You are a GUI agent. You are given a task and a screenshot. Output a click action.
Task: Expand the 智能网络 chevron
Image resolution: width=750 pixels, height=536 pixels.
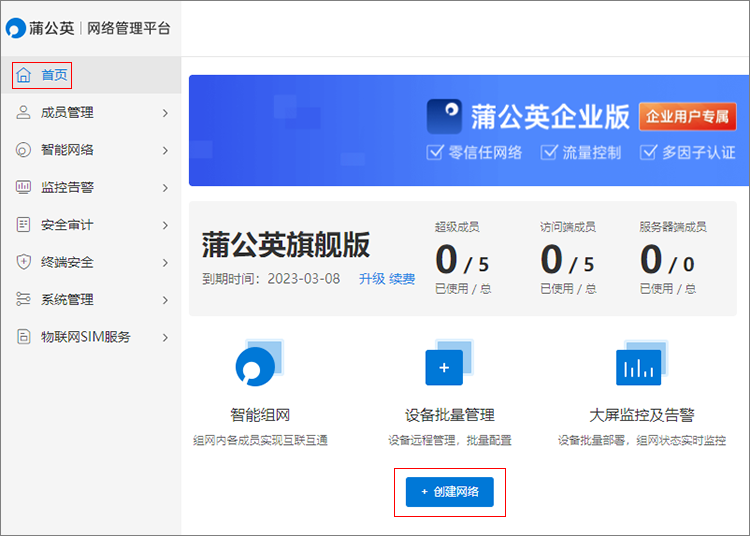(165, 150)
